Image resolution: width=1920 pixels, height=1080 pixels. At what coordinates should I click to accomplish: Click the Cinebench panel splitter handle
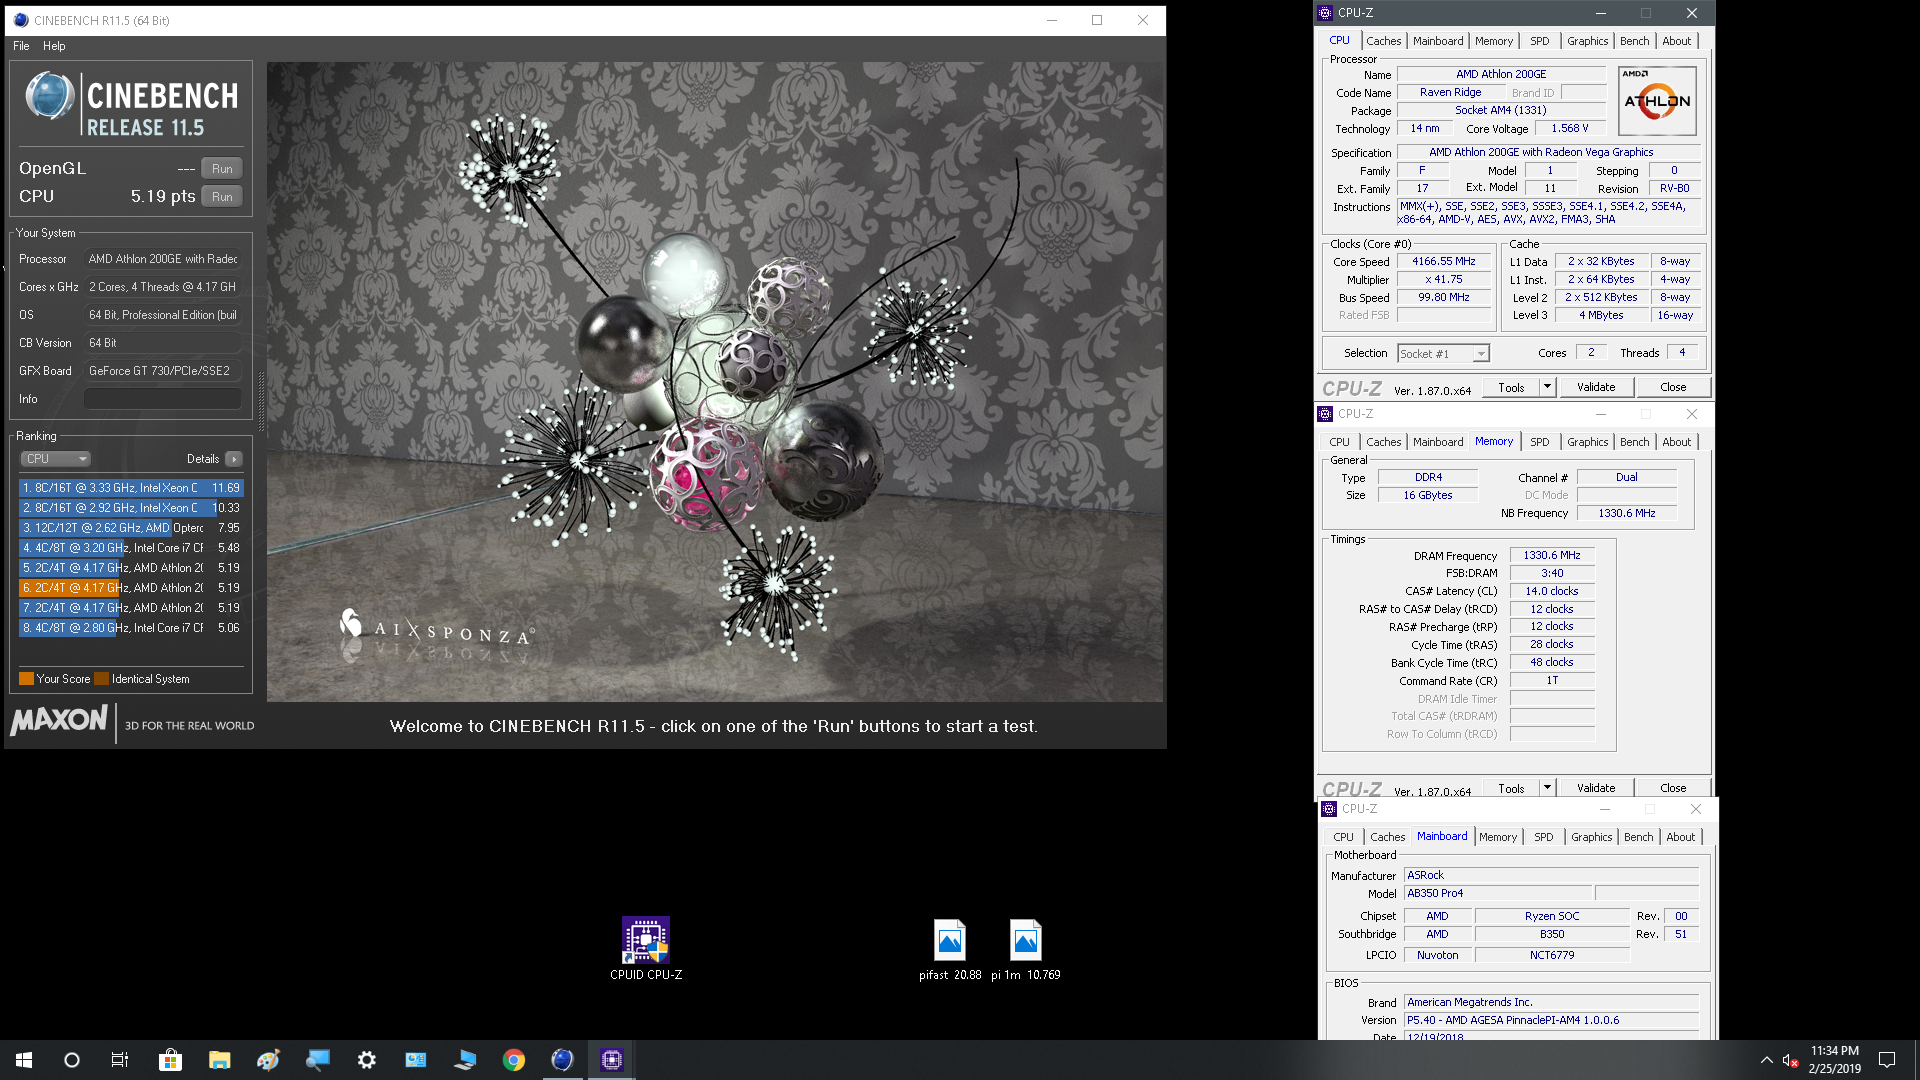click(262, 400)
